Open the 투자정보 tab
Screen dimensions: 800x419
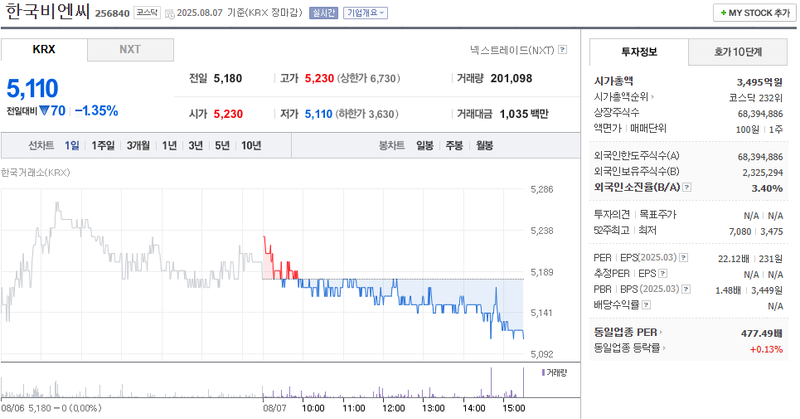click(639, 52)
